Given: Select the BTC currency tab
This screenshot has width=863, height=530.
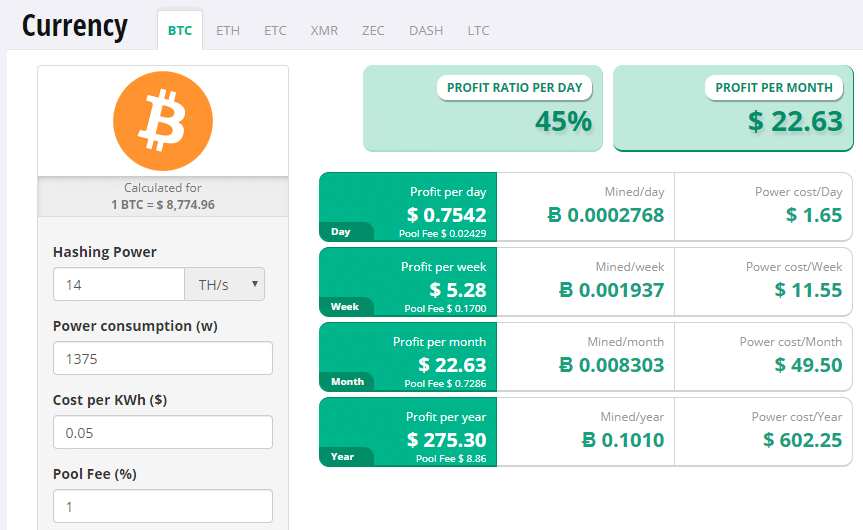Looking at the screenshot, I should click(x=180, y=30).
